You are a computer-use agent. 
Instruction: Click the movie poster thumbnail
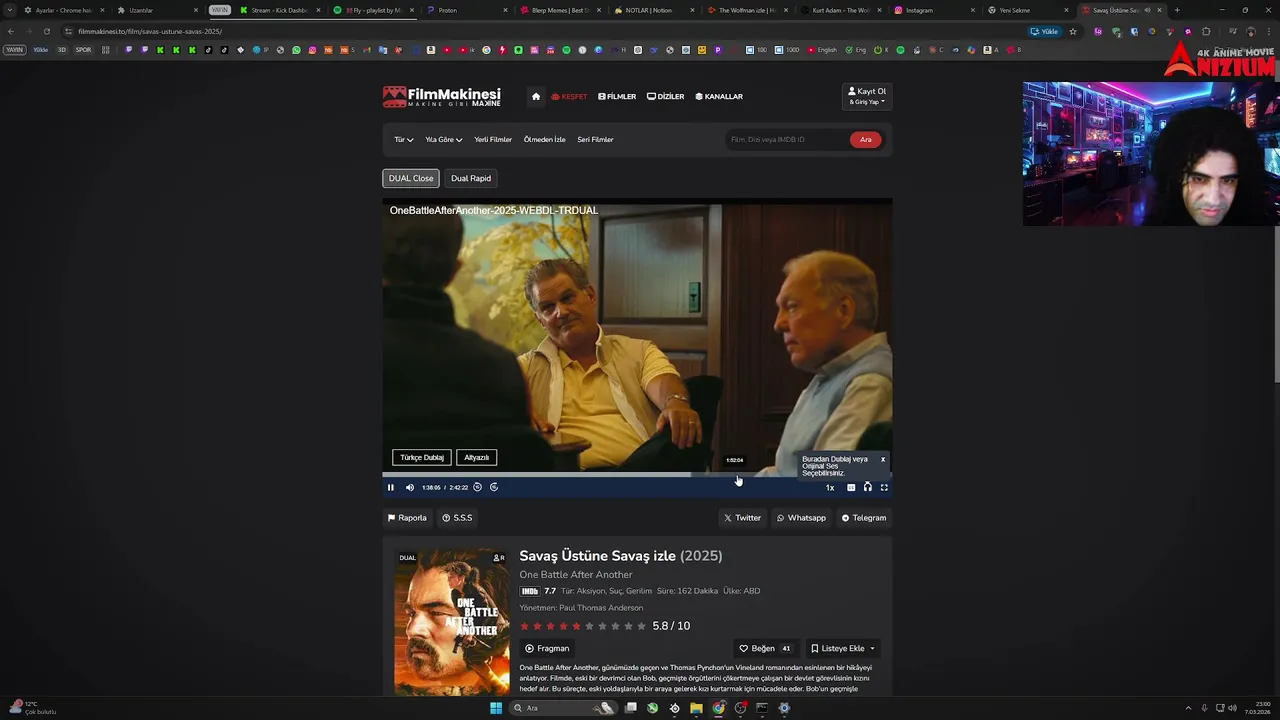click(x=452, y=622)
